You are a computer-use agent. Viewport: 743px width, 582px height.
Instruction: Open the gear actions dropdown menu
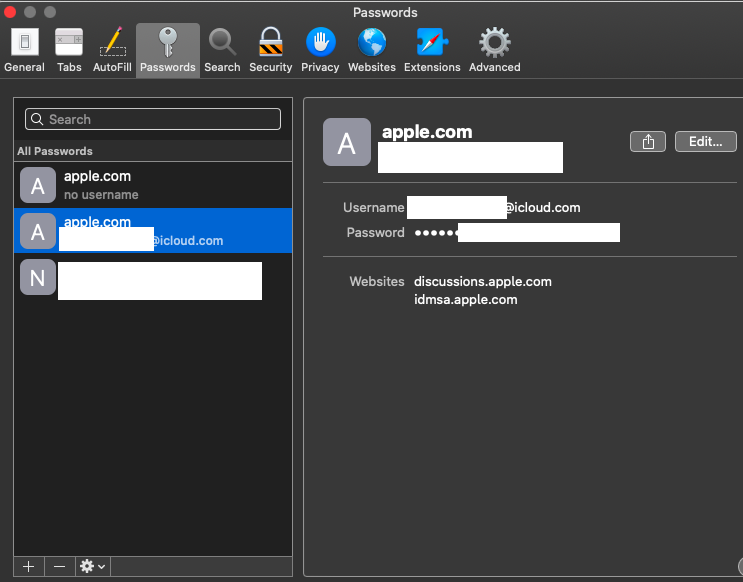point(92,566)
